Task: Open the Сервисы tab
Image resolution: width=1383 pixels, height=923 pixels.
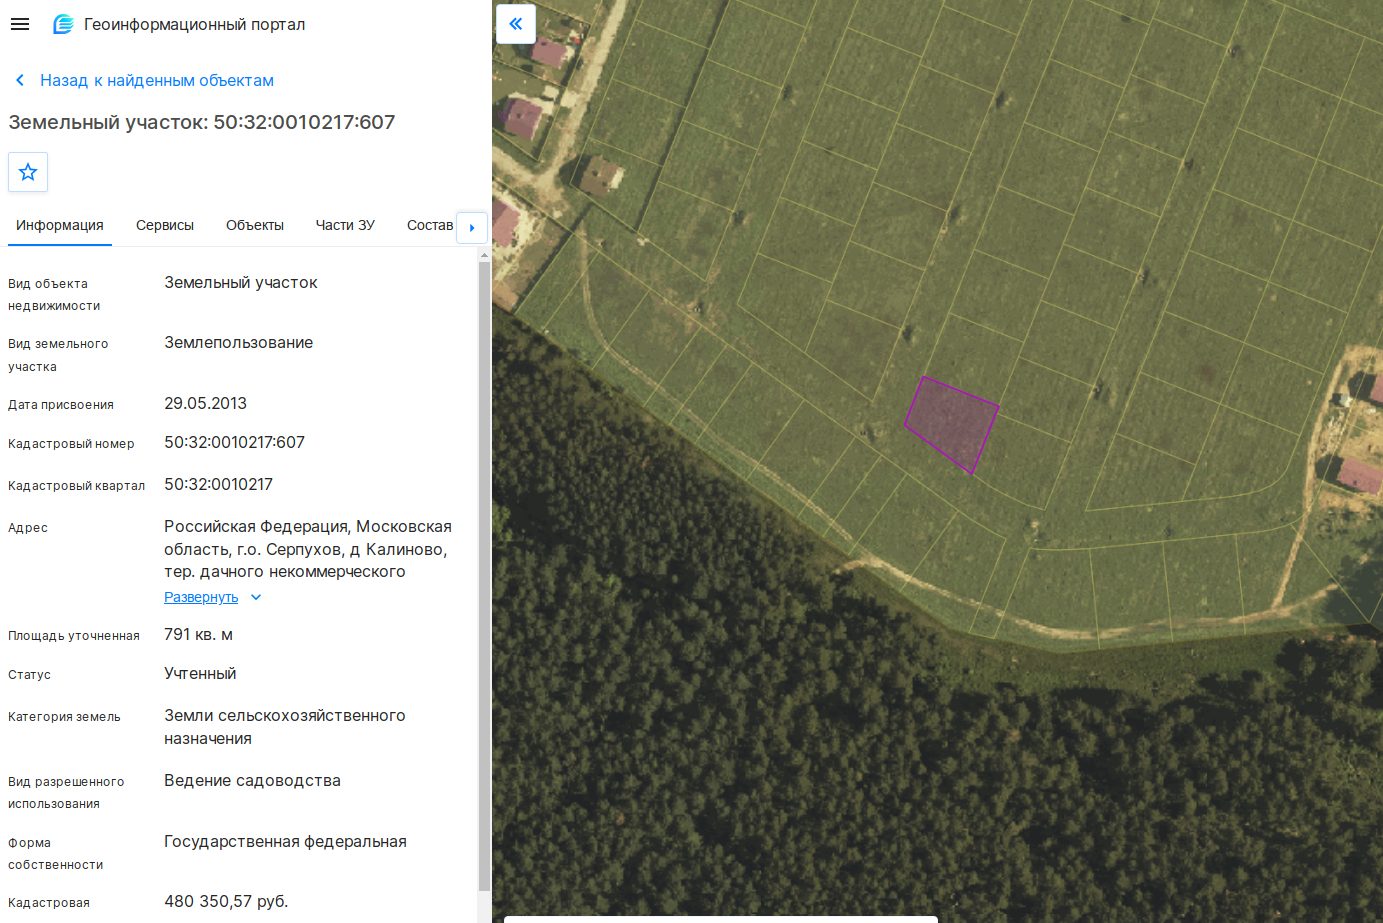Action: click(x=165, y=225)
